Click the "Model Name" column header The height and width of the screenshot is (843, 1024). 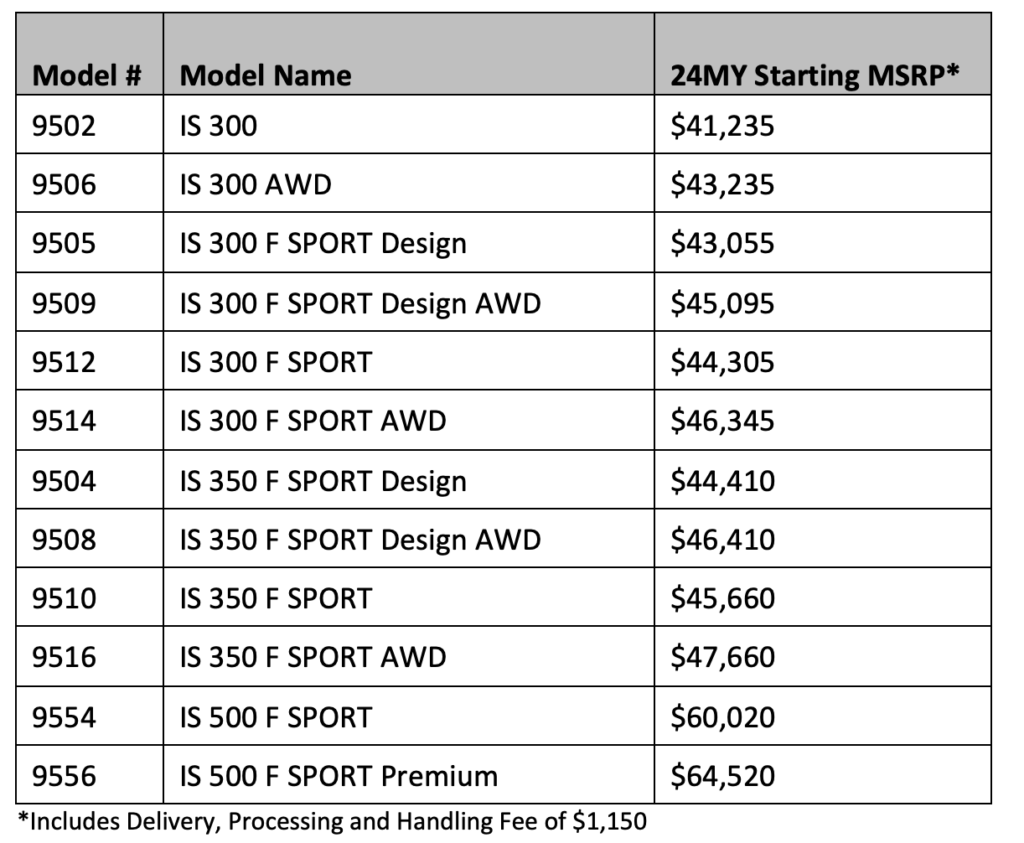266,75
